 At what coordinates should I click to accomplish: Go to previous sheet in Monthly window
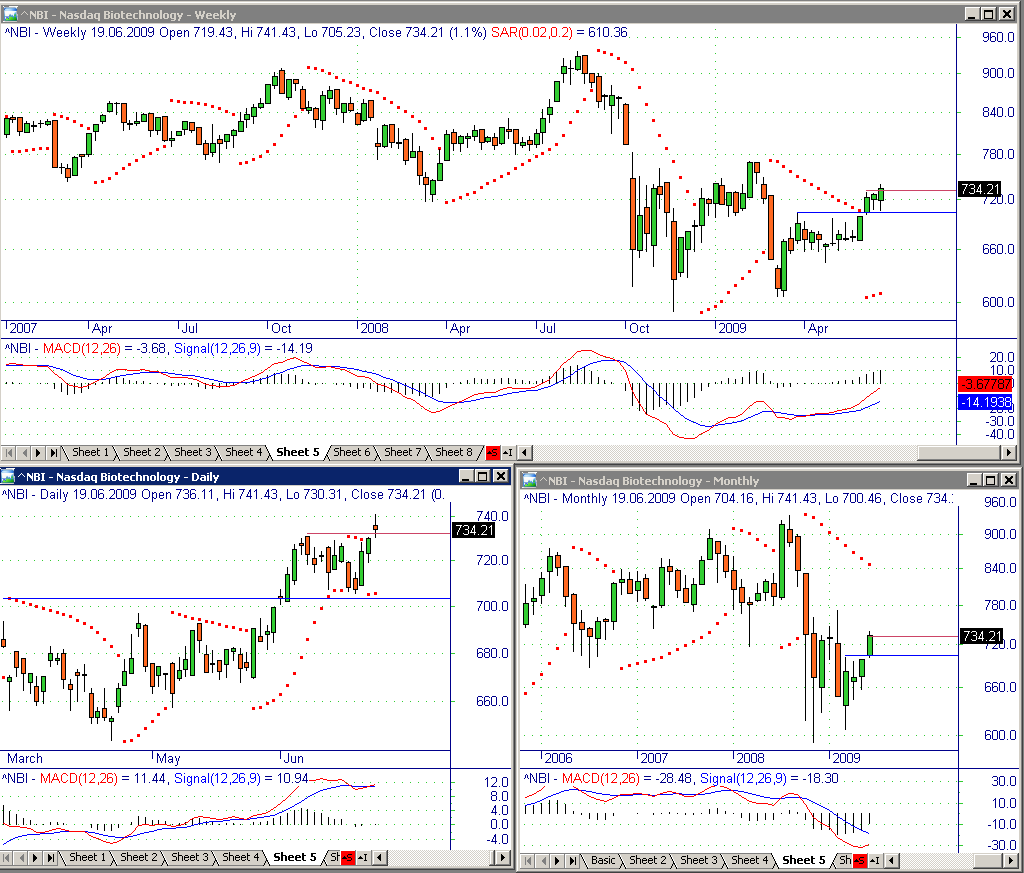543,861
